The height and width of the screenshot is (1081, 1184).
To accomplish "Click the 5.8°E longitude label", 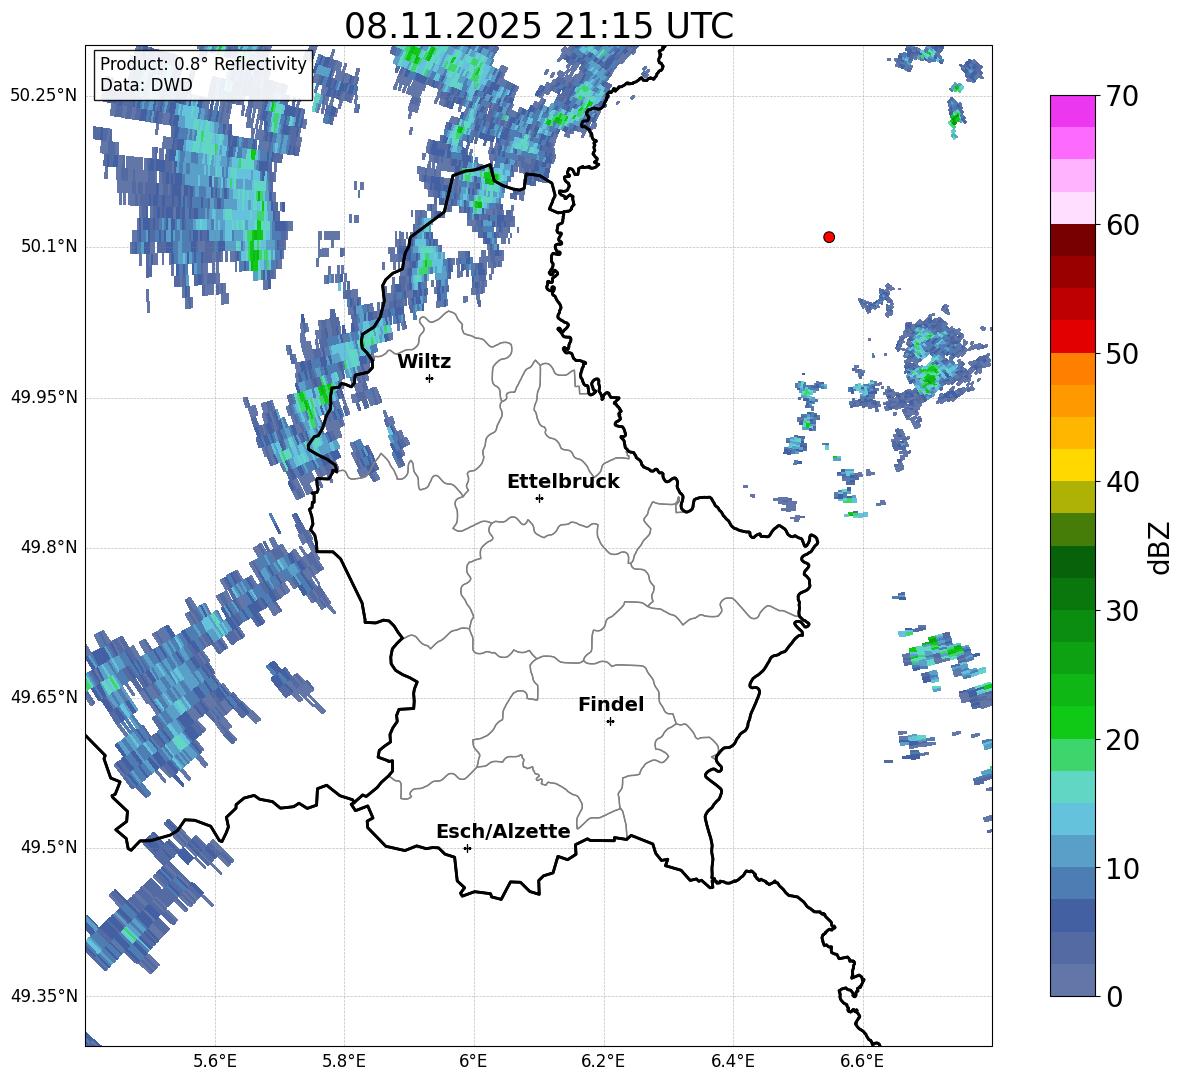I will pos(344,1061).
